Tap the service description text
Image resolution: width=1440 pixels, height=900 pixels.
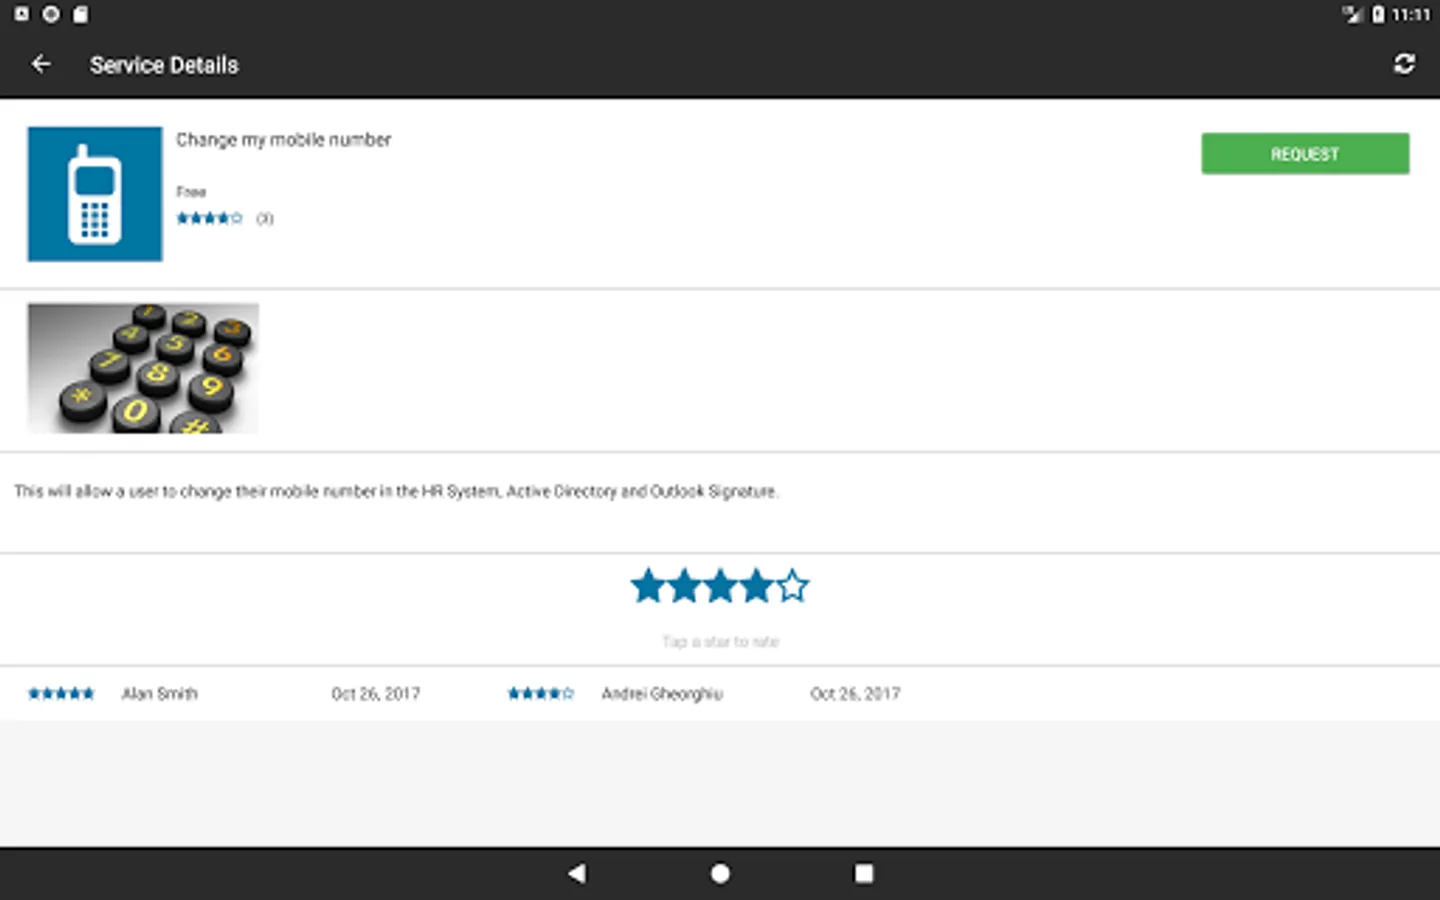coord(396,492)
